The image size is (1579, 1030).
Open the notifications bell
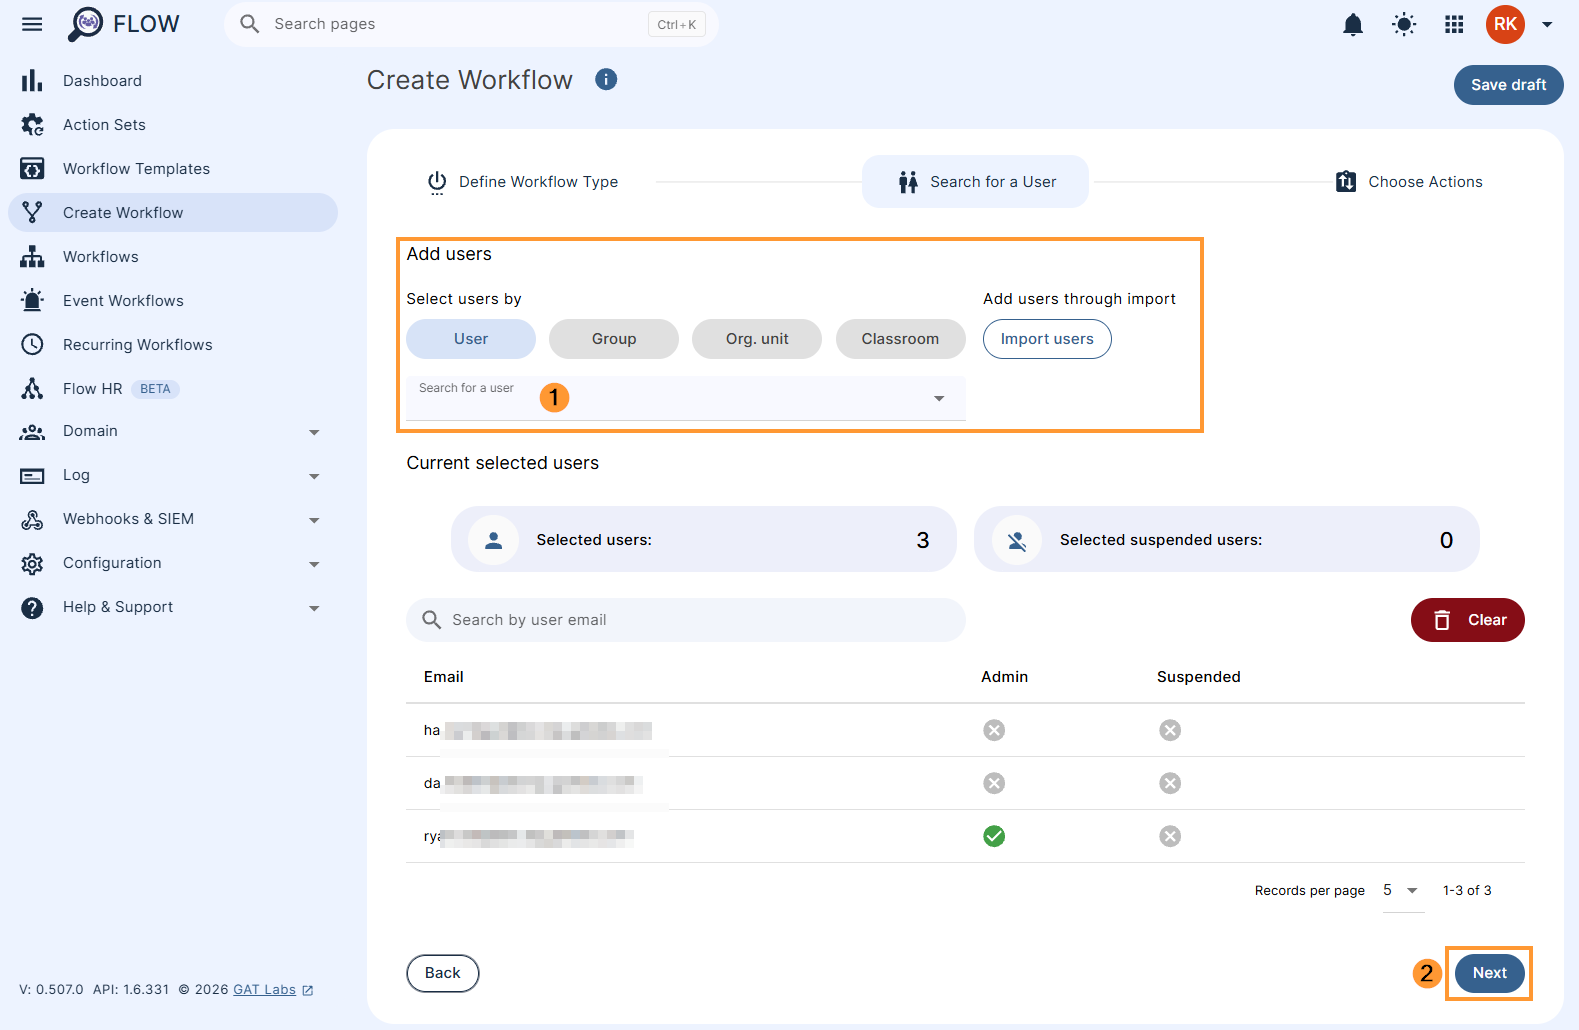(1353, 24)
